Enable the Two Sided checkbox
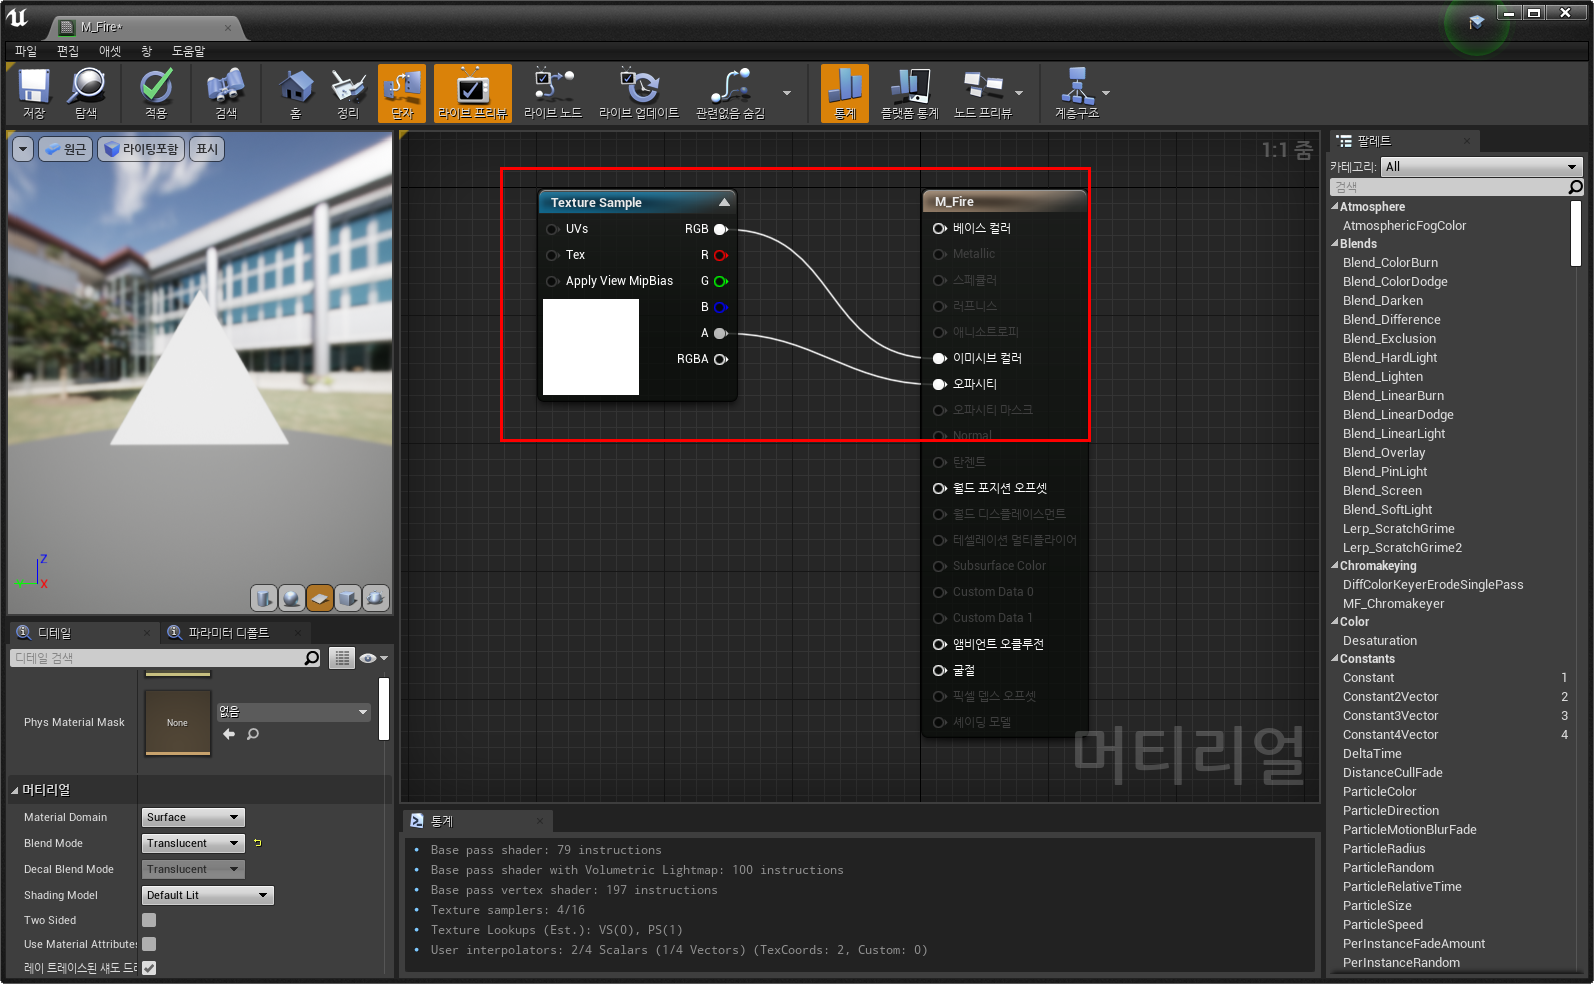This screenshot has width=1594, height=984. [x=149, y=920]
